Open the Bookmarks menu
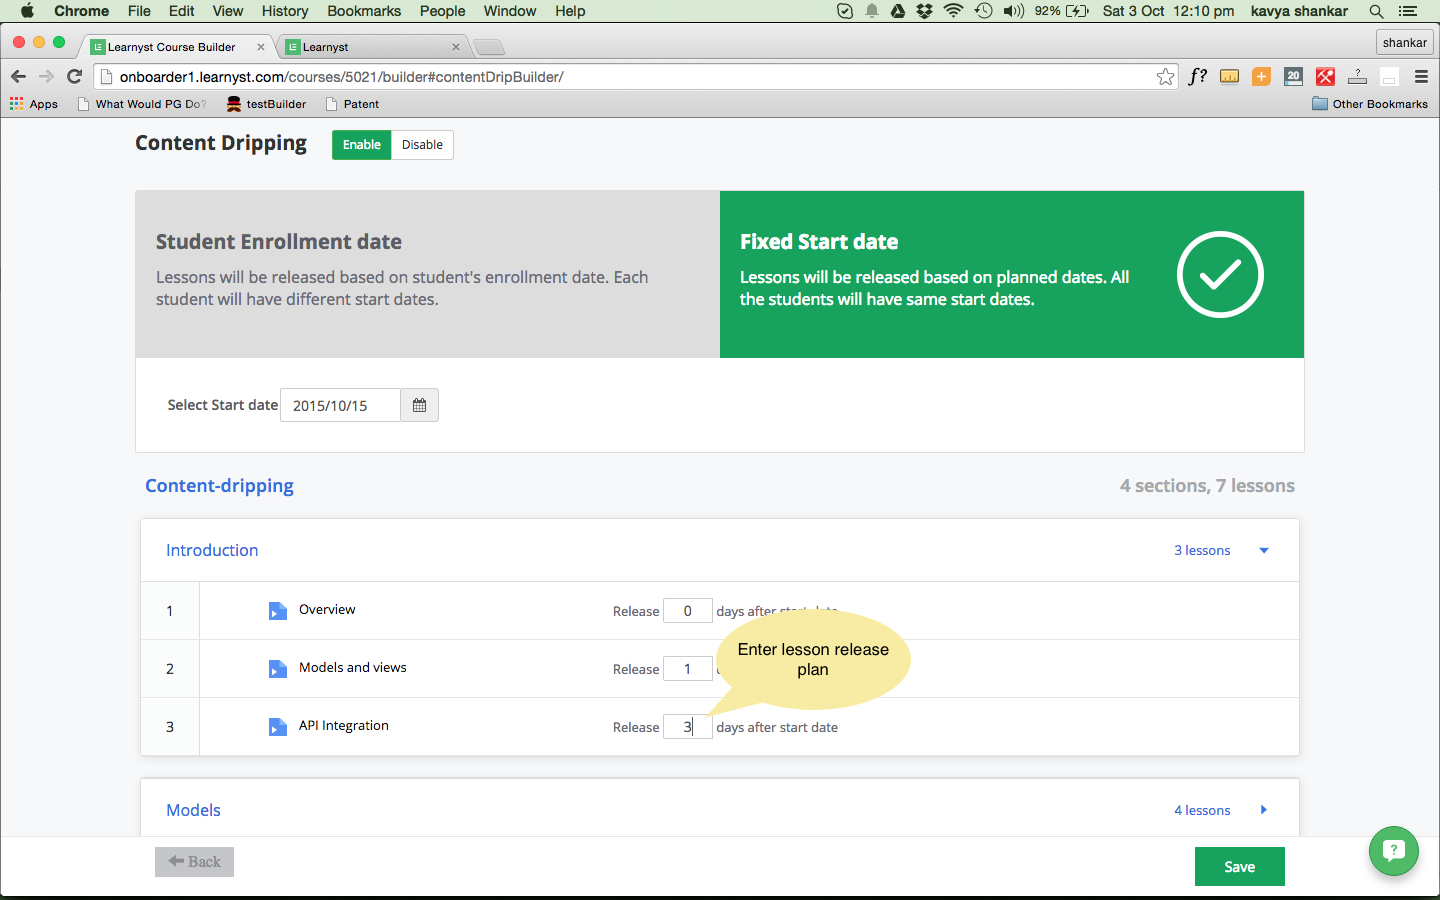Viewport: 1440px width, 900px height. point(364,11)
